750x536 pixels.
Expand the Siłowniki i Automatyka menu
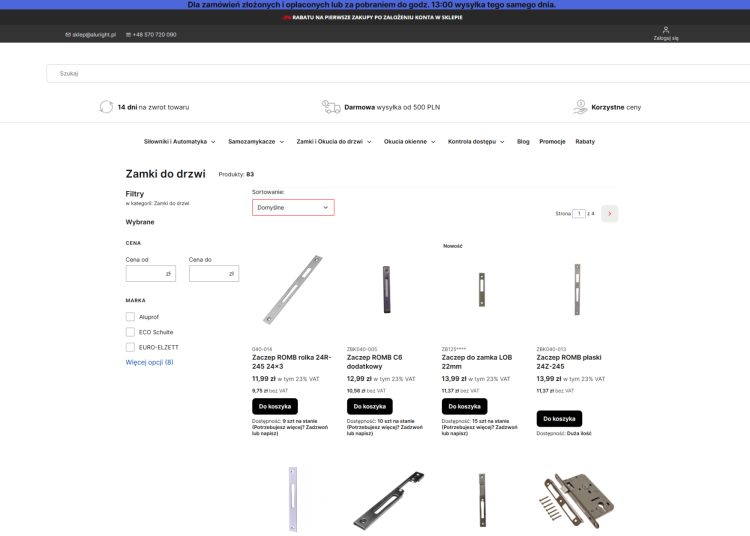pyautogui.click(x=180, y=141)
